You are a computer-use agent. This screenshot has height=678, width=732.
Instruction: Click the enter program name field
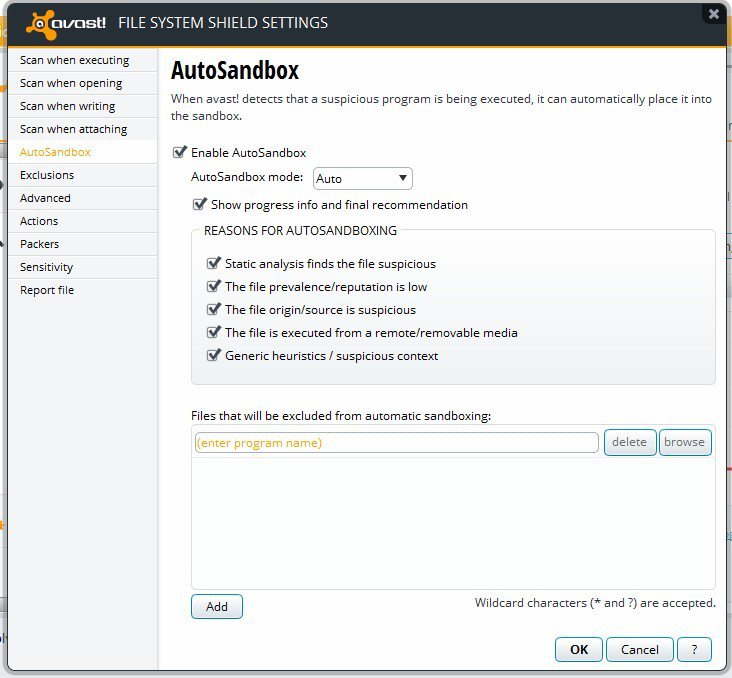coord(397,443)
